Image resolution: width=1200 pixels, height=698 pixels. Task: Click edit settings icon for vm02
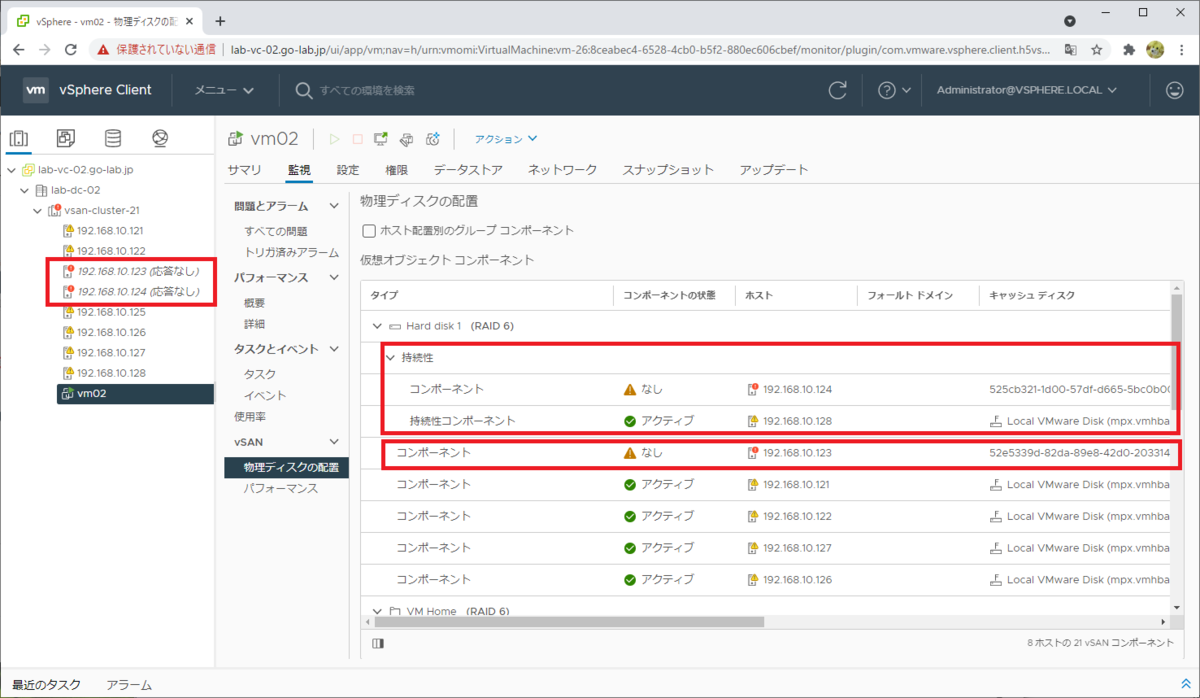406,139
